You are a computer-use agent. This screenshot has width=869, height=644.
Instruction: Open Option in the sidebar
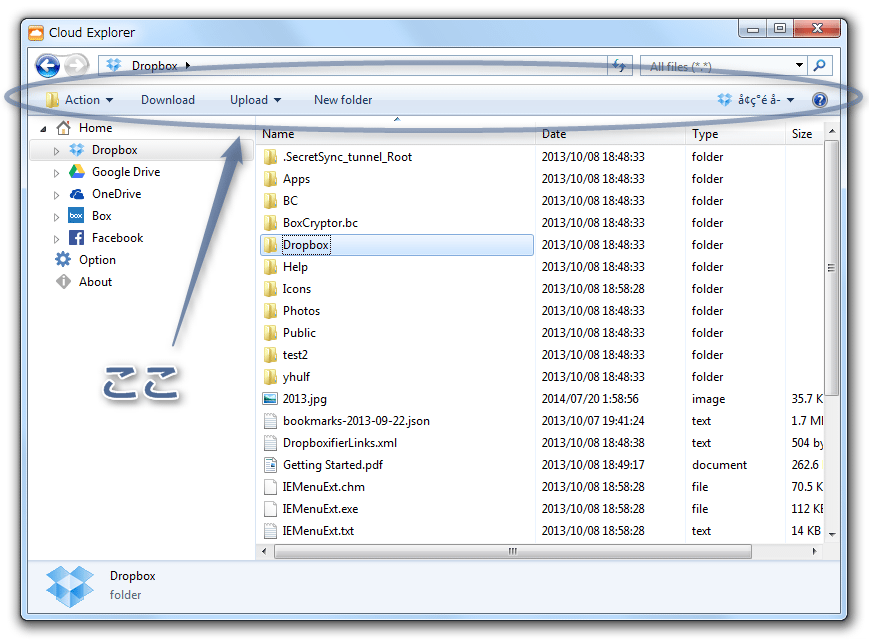(98, 259)
